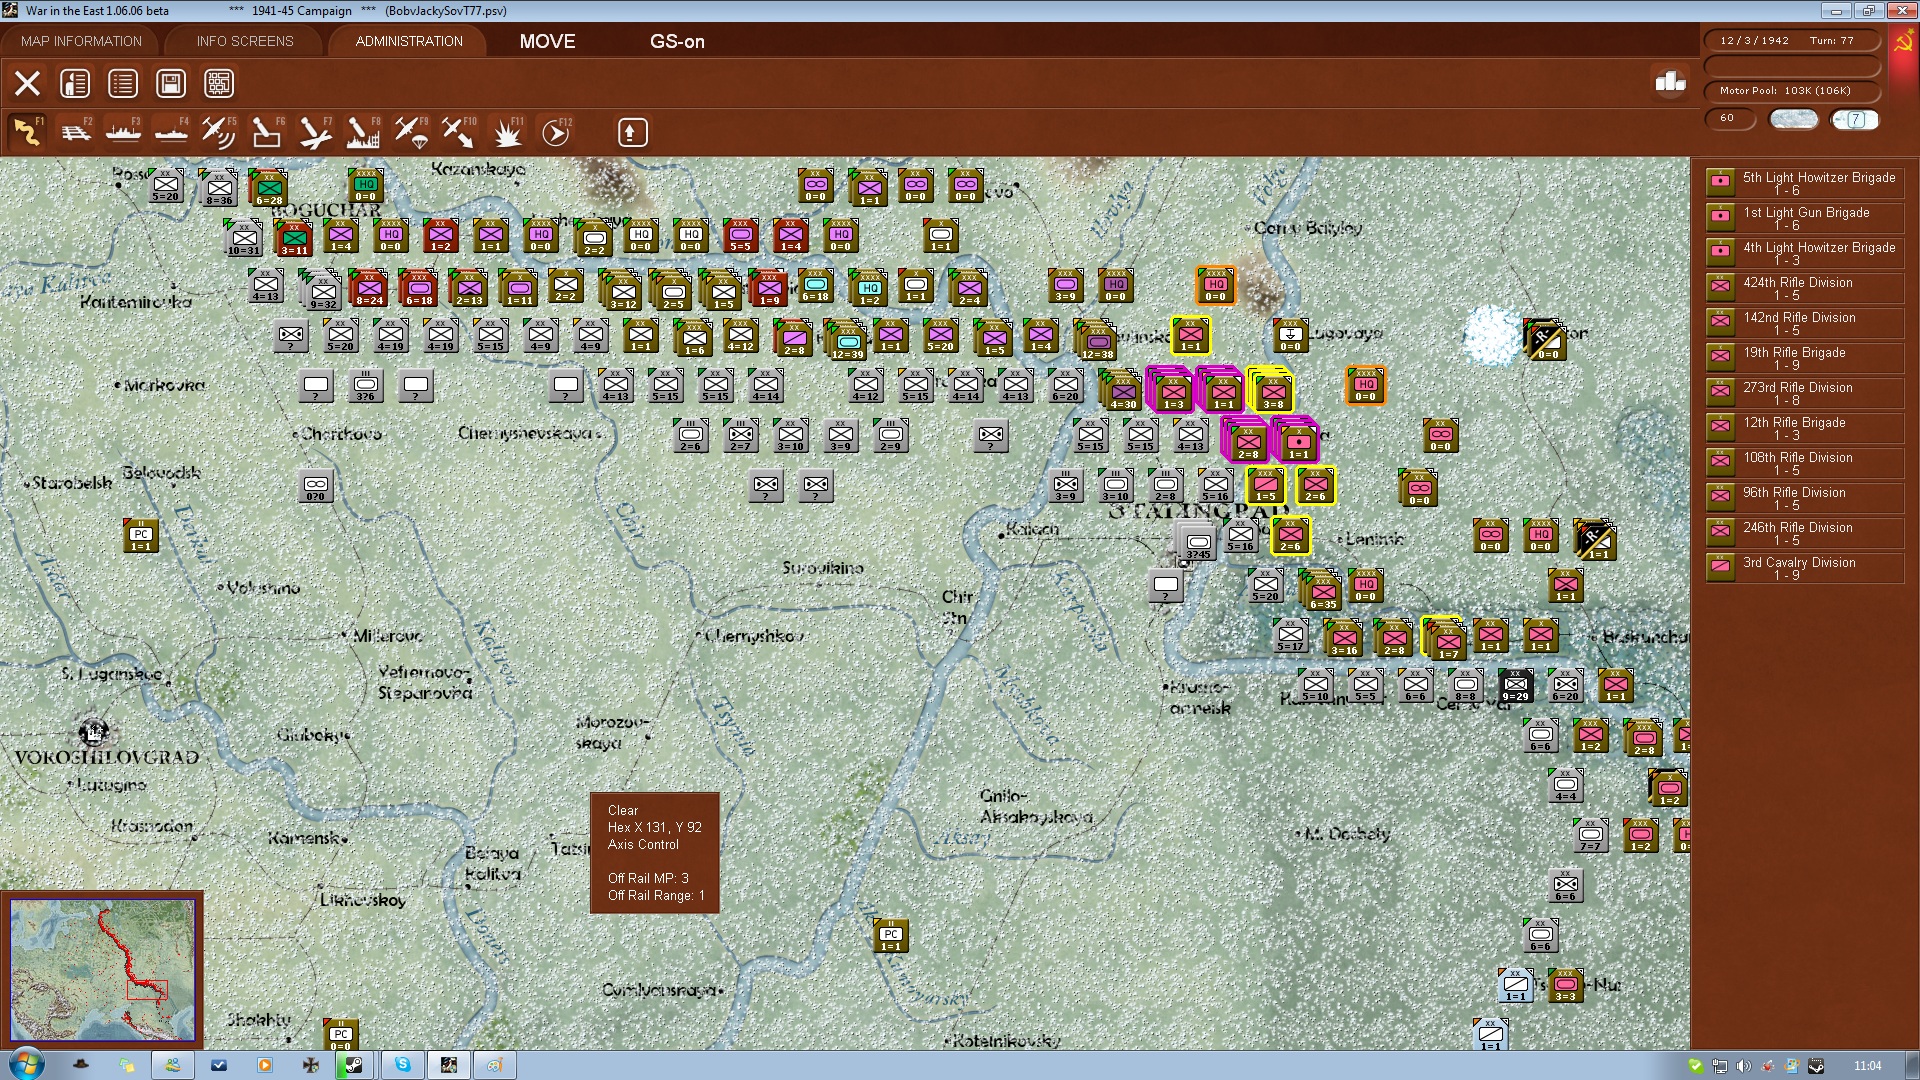The width and height of the screenshot is (1920, 1080).
Task: Select the F4 Amphibious Transport mode icon
Action: pos(171,132)
